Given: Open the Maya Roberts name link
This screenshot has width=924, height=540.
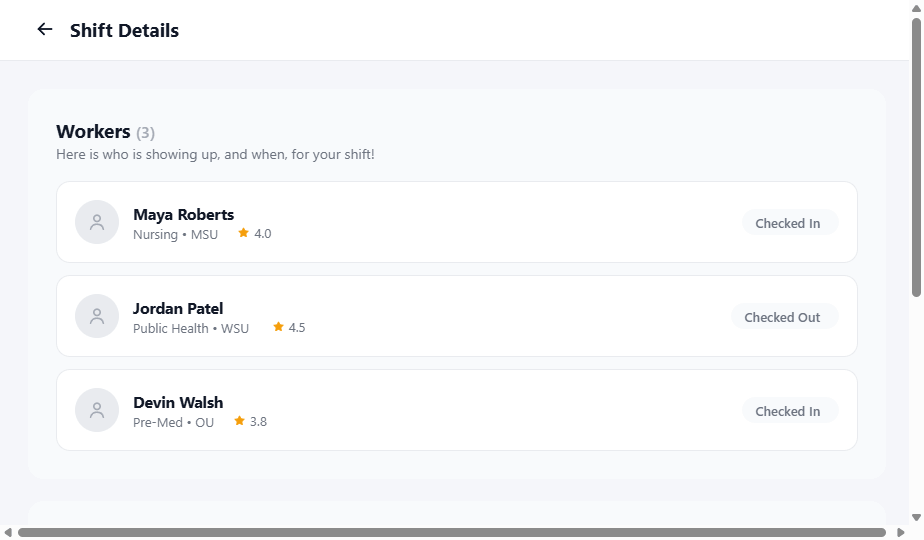Looking at the screenshot, I should pyautogui.click(x=183, y=215).
